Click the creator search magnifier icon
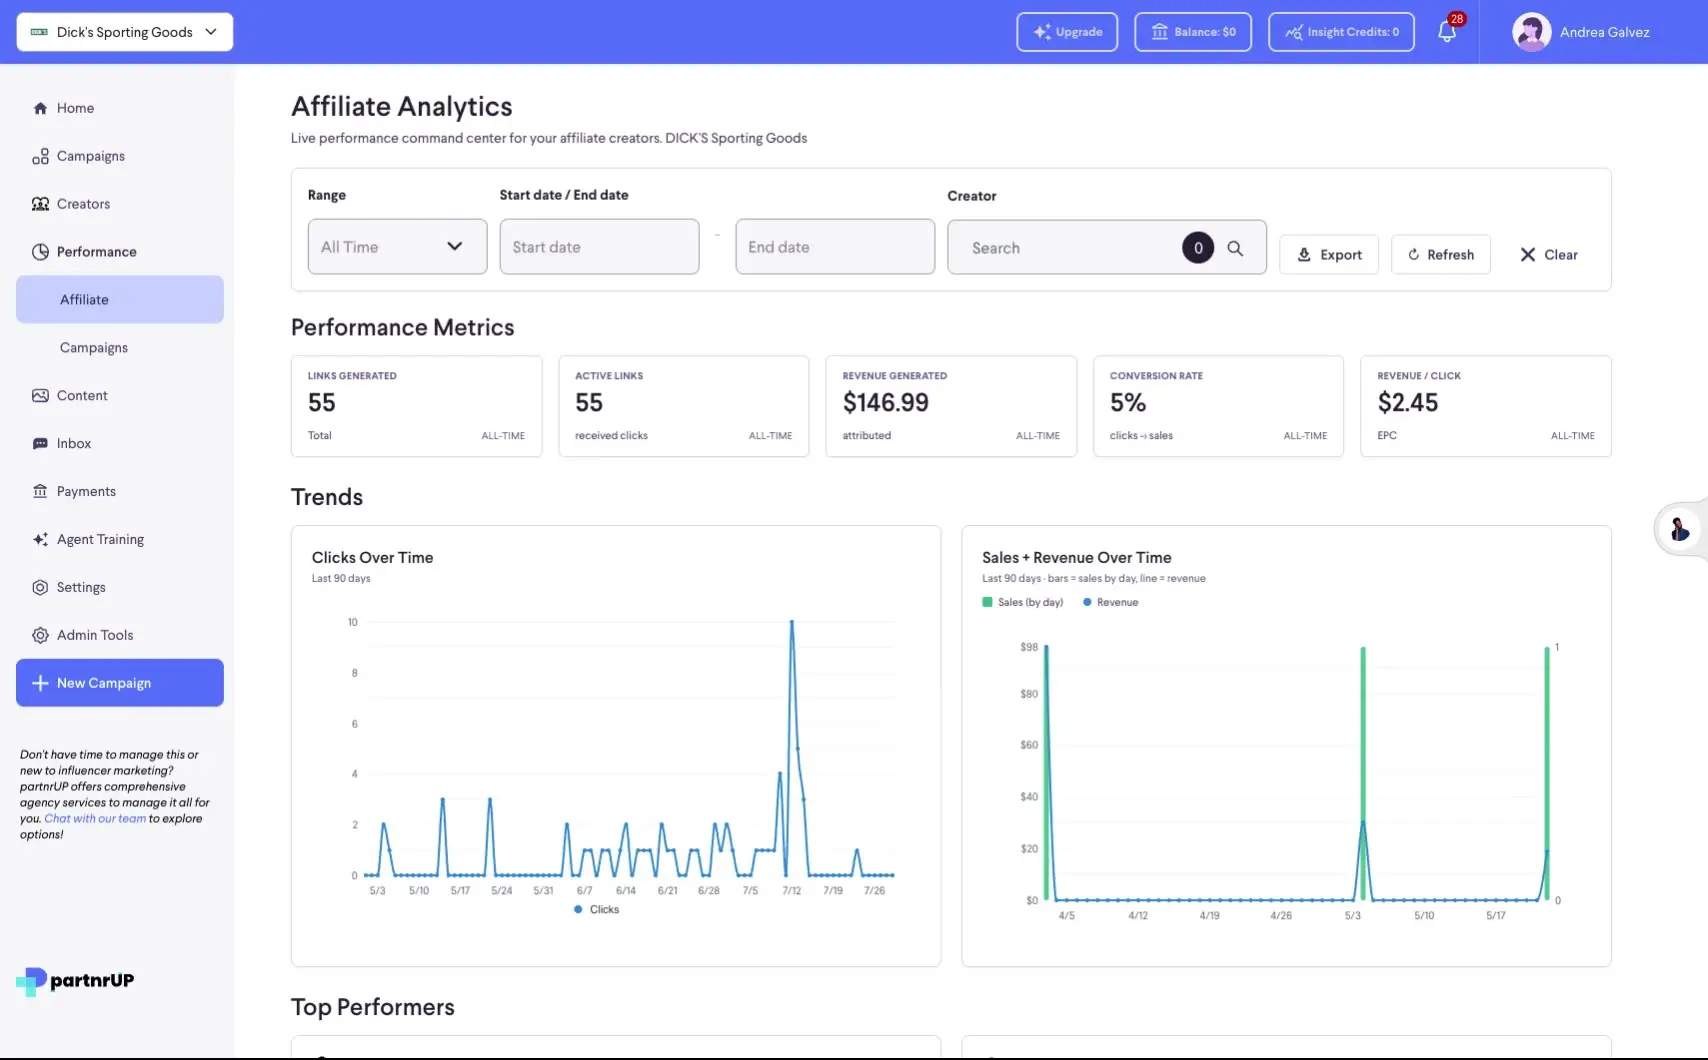Image resolution: width=1708 pixels, height=1060 pixels. coord(1235,248)
